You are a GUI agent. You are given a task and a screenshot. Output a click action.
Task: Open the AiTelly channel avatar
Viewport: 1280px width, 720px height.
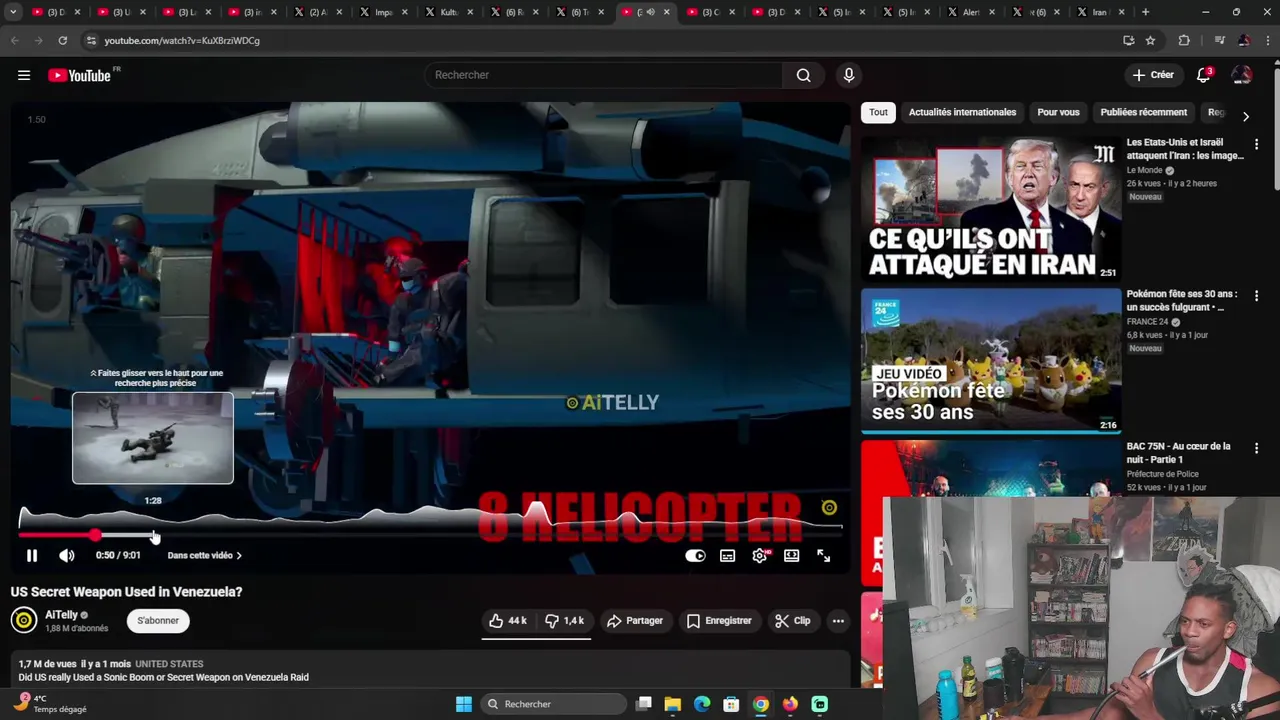coord(24,621)
